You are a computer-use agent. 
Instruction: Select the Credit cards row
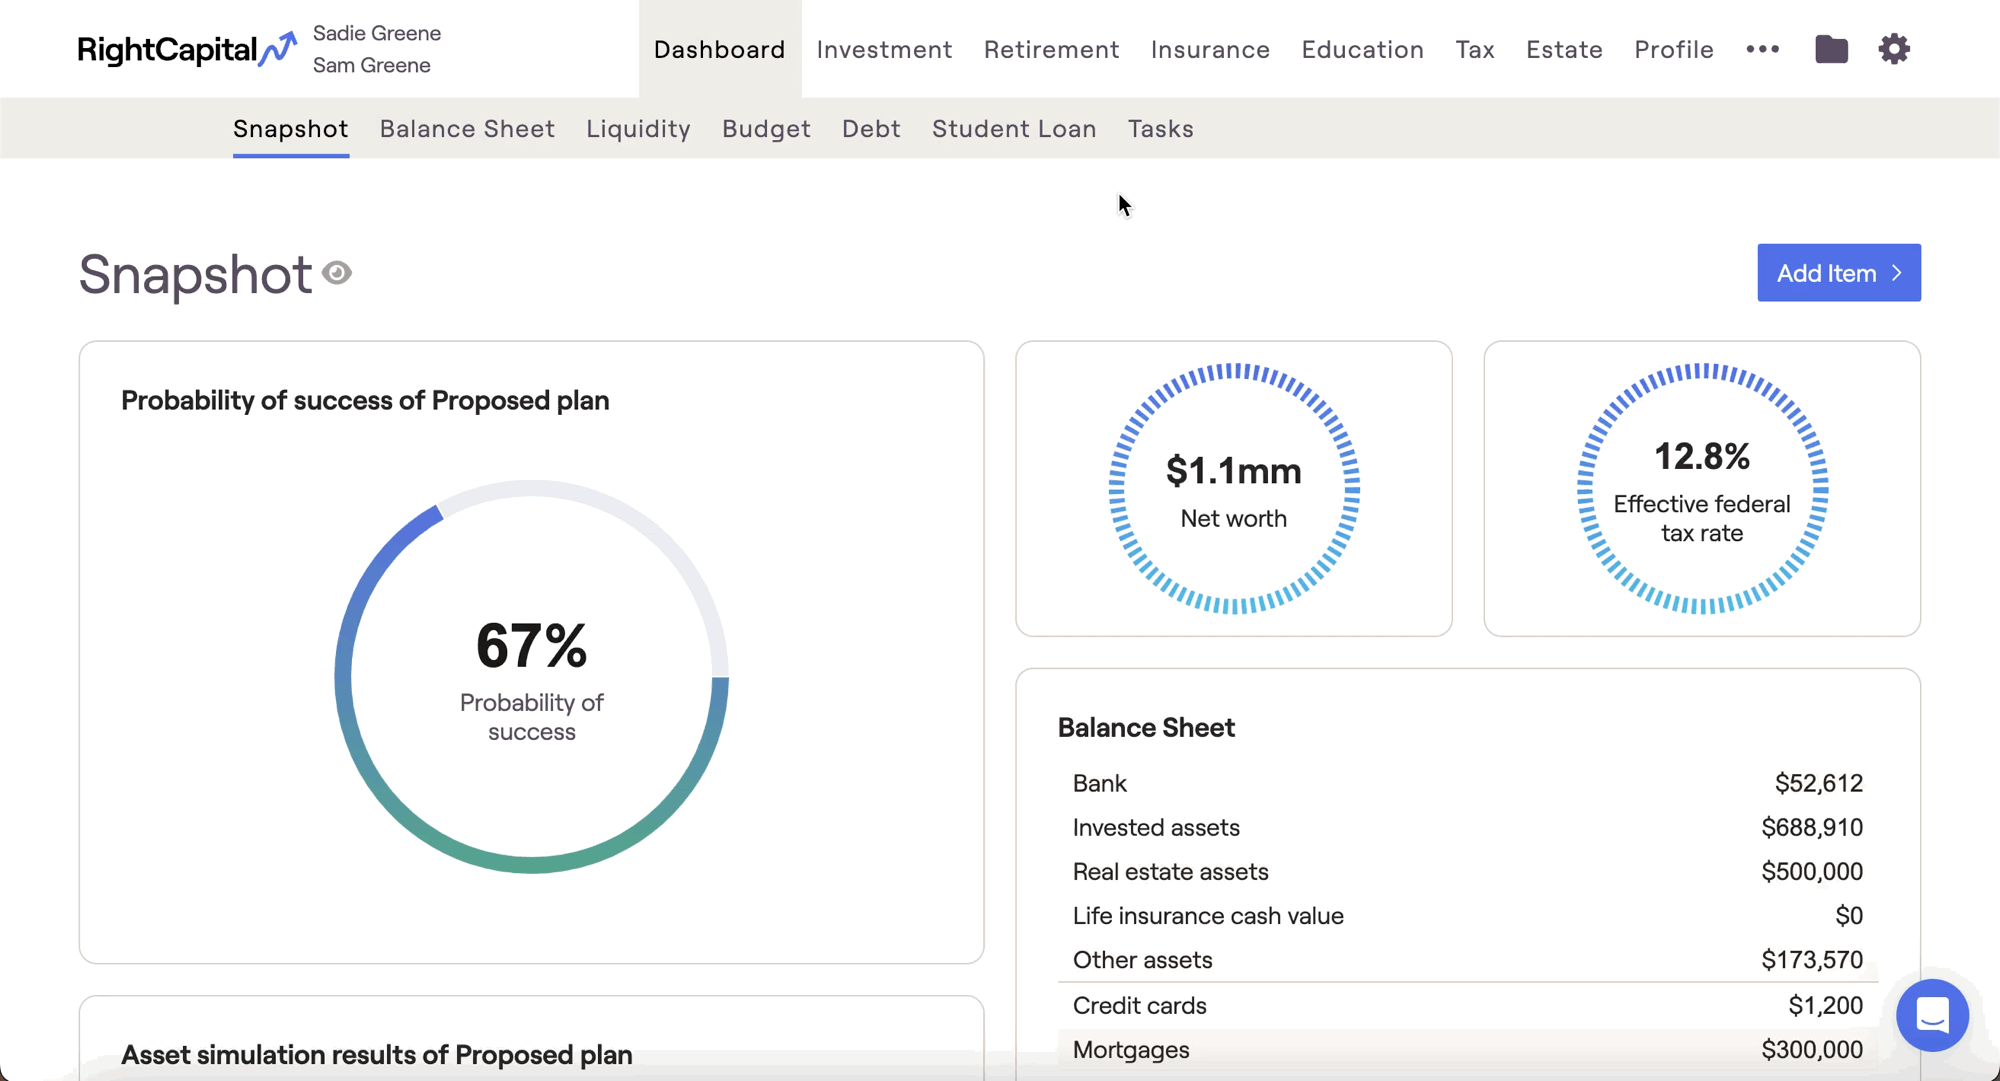point(1468,1005)
